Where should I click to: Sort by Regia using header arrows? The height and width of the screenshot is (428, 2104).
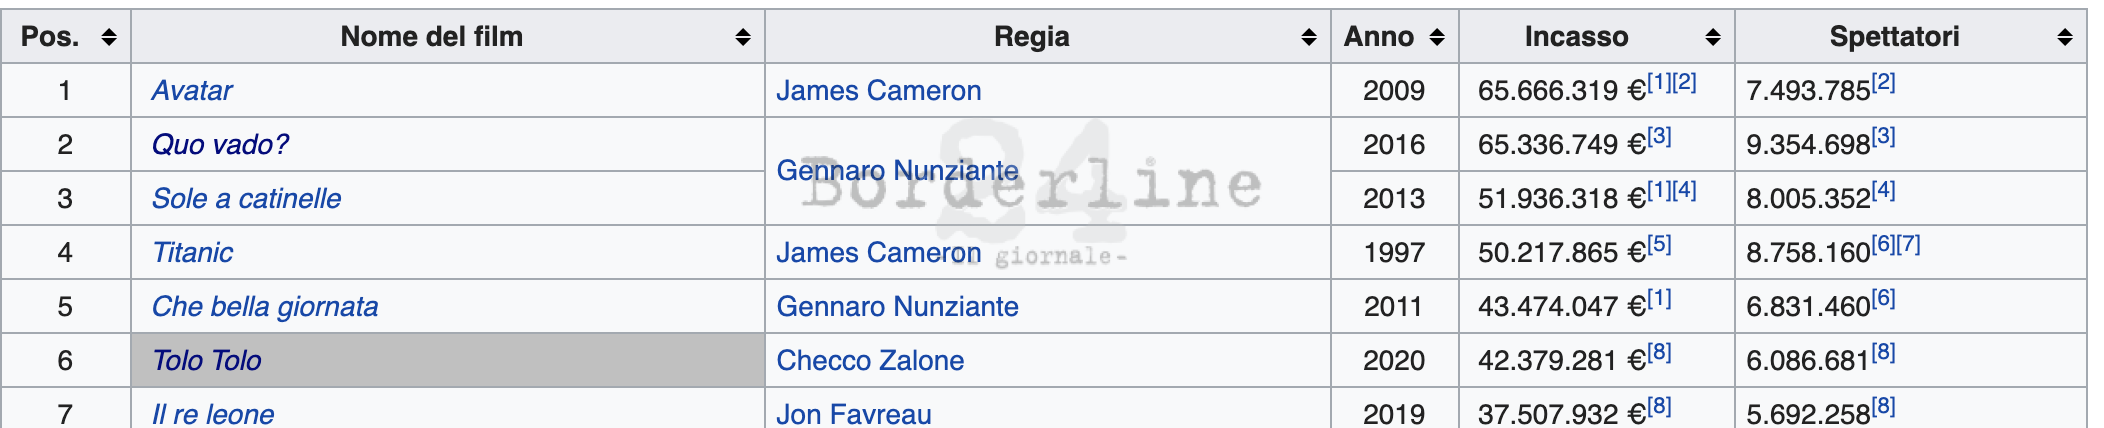[x=1309, y=37]
